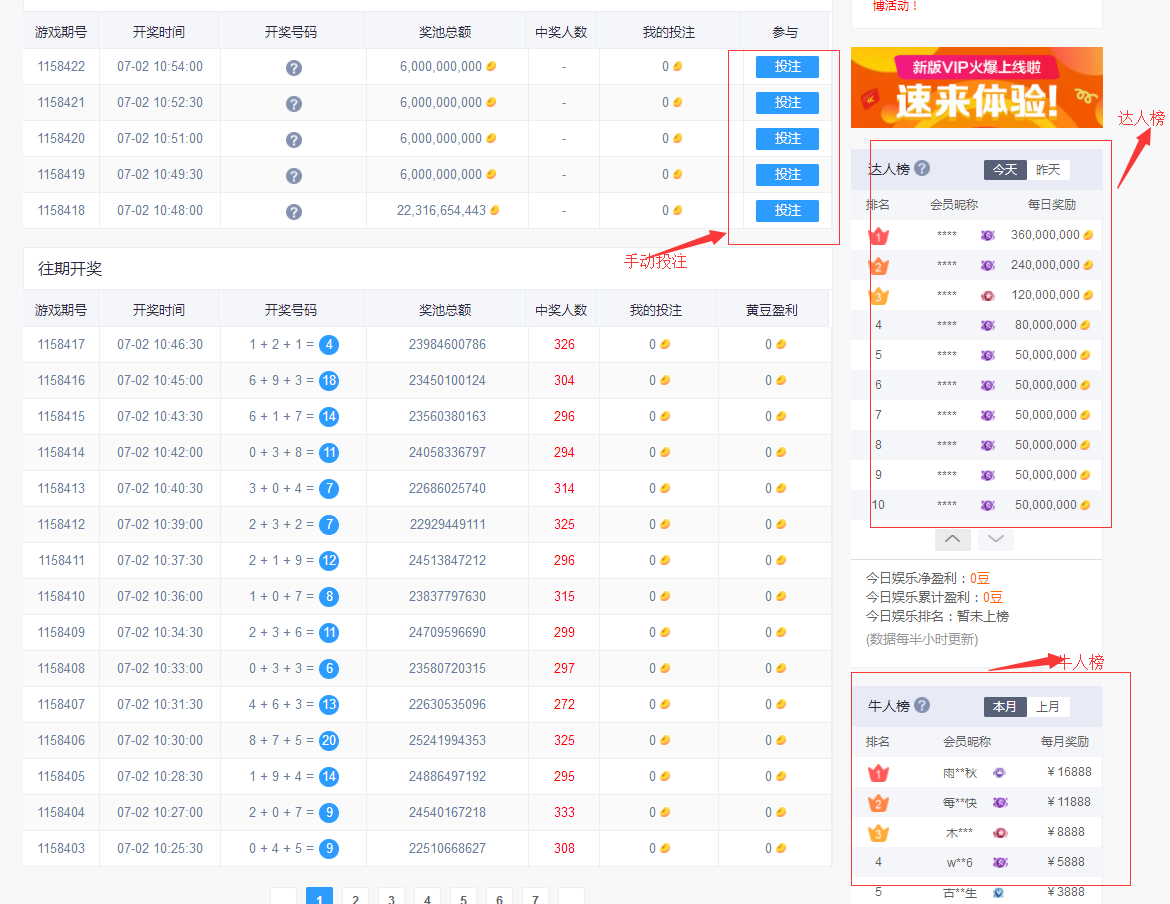Click the 投注 button for period 1158420
The image size is (1170, 904).
tap(787, 139)
